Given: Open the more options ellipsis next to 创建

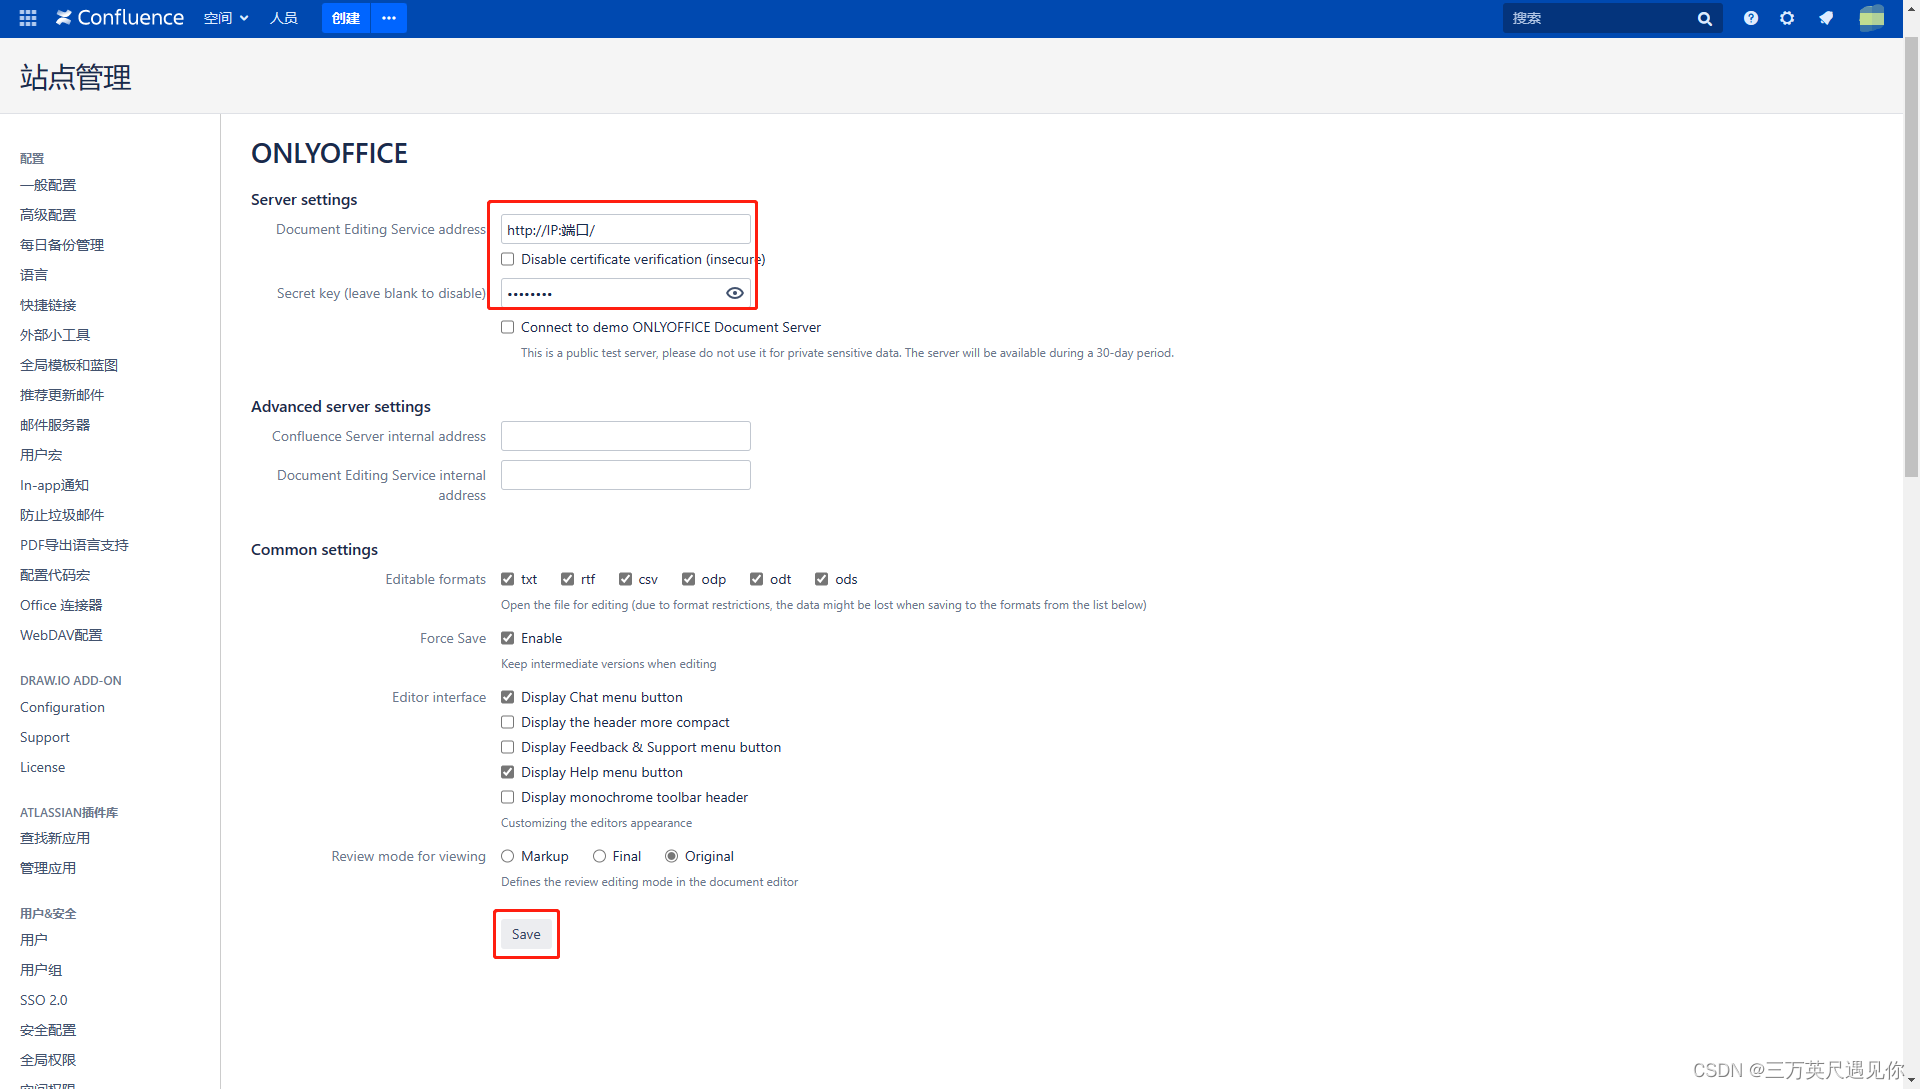Looking at the screenshot, I should 389,18.
